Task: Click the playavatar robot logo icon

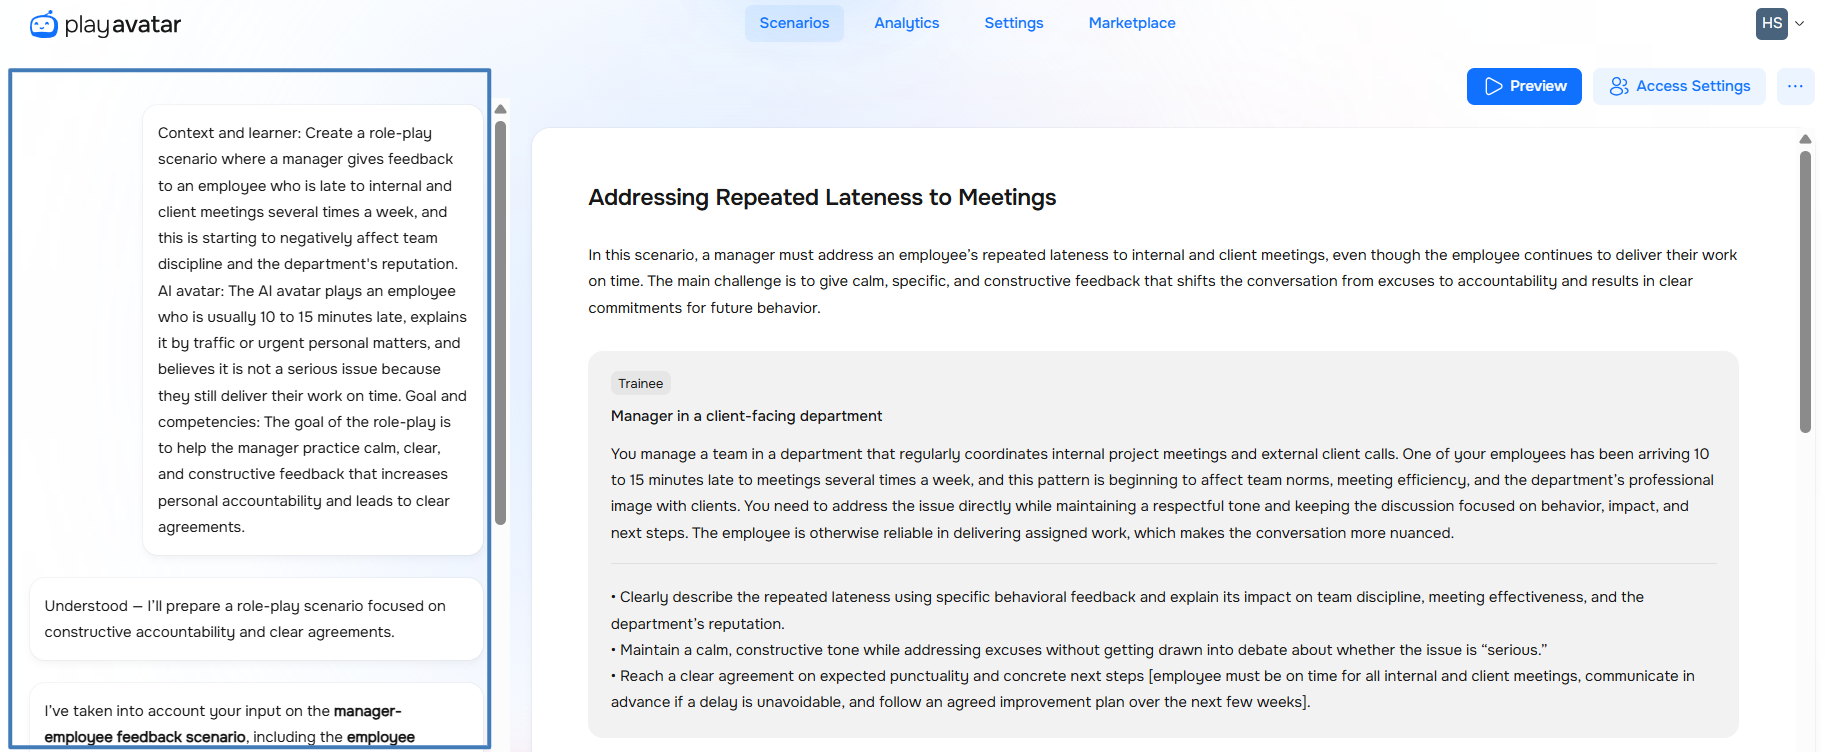Action: coord(44,24)
